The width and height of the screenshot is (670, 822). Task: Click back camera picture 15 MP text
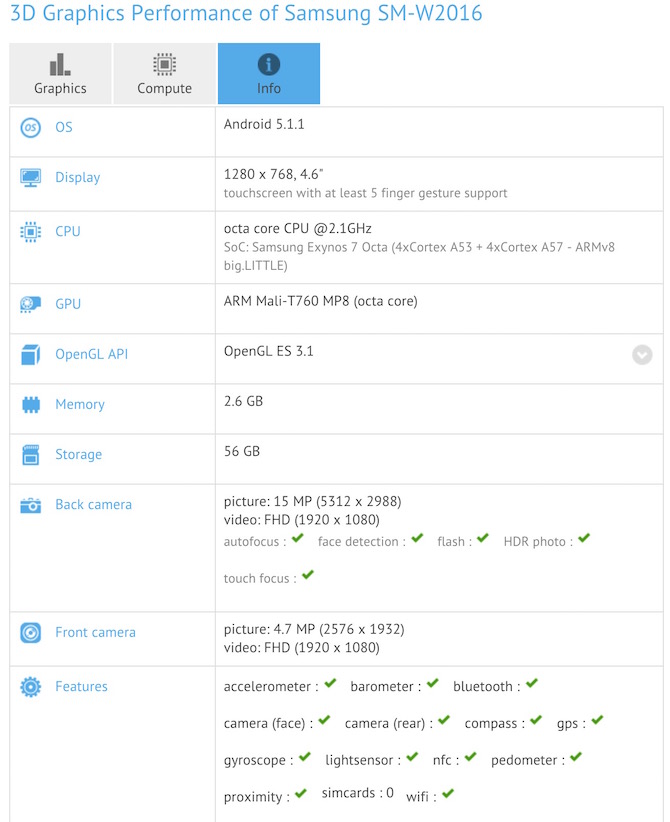coord(312,502)
